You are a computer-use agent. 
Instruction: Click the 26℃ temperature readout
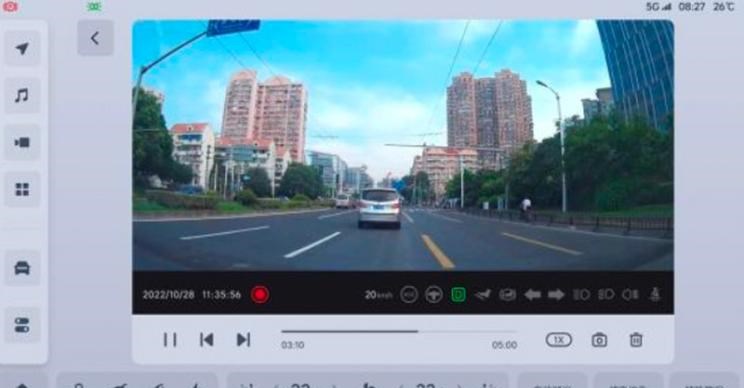724,7
